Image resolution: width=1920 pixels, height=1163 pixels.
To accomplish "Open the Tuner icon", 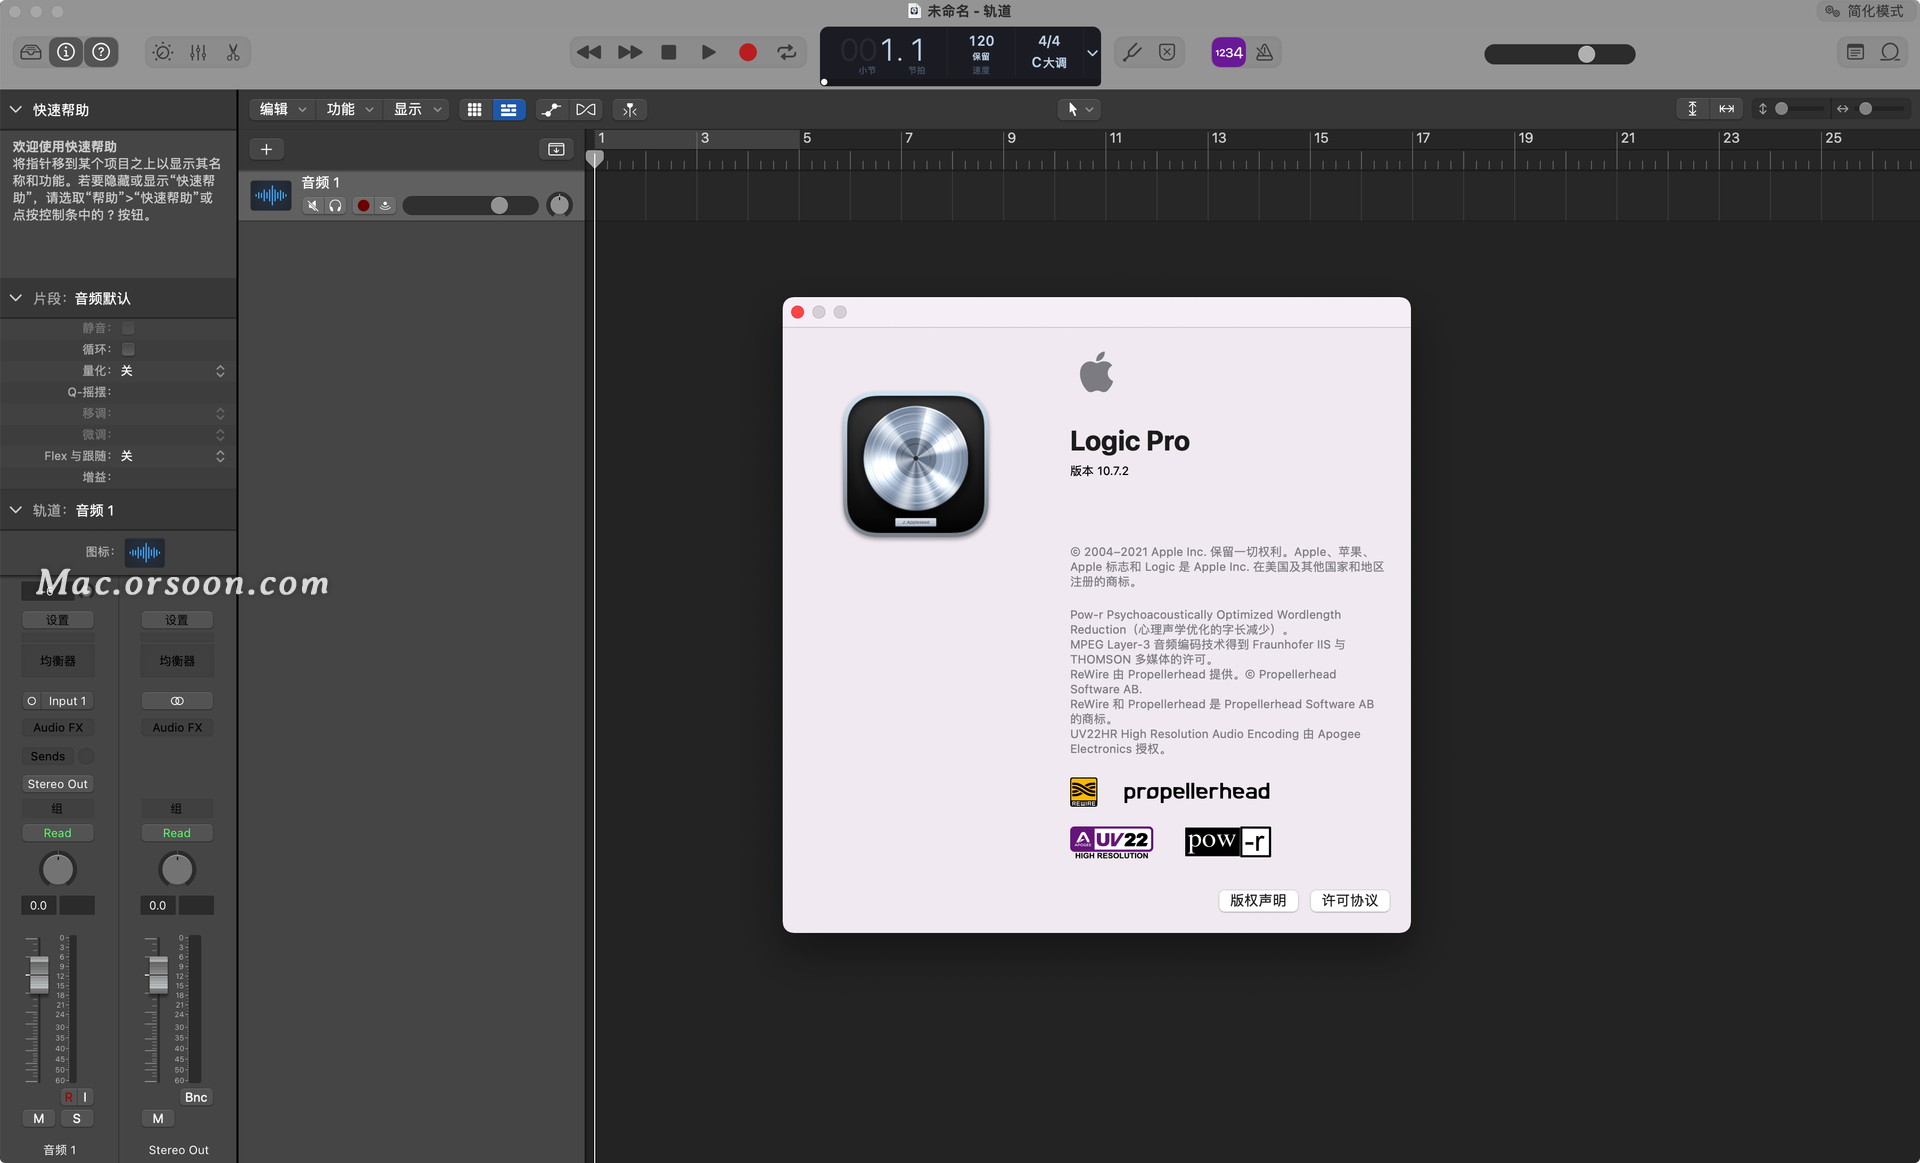I will click(1131, 52).
